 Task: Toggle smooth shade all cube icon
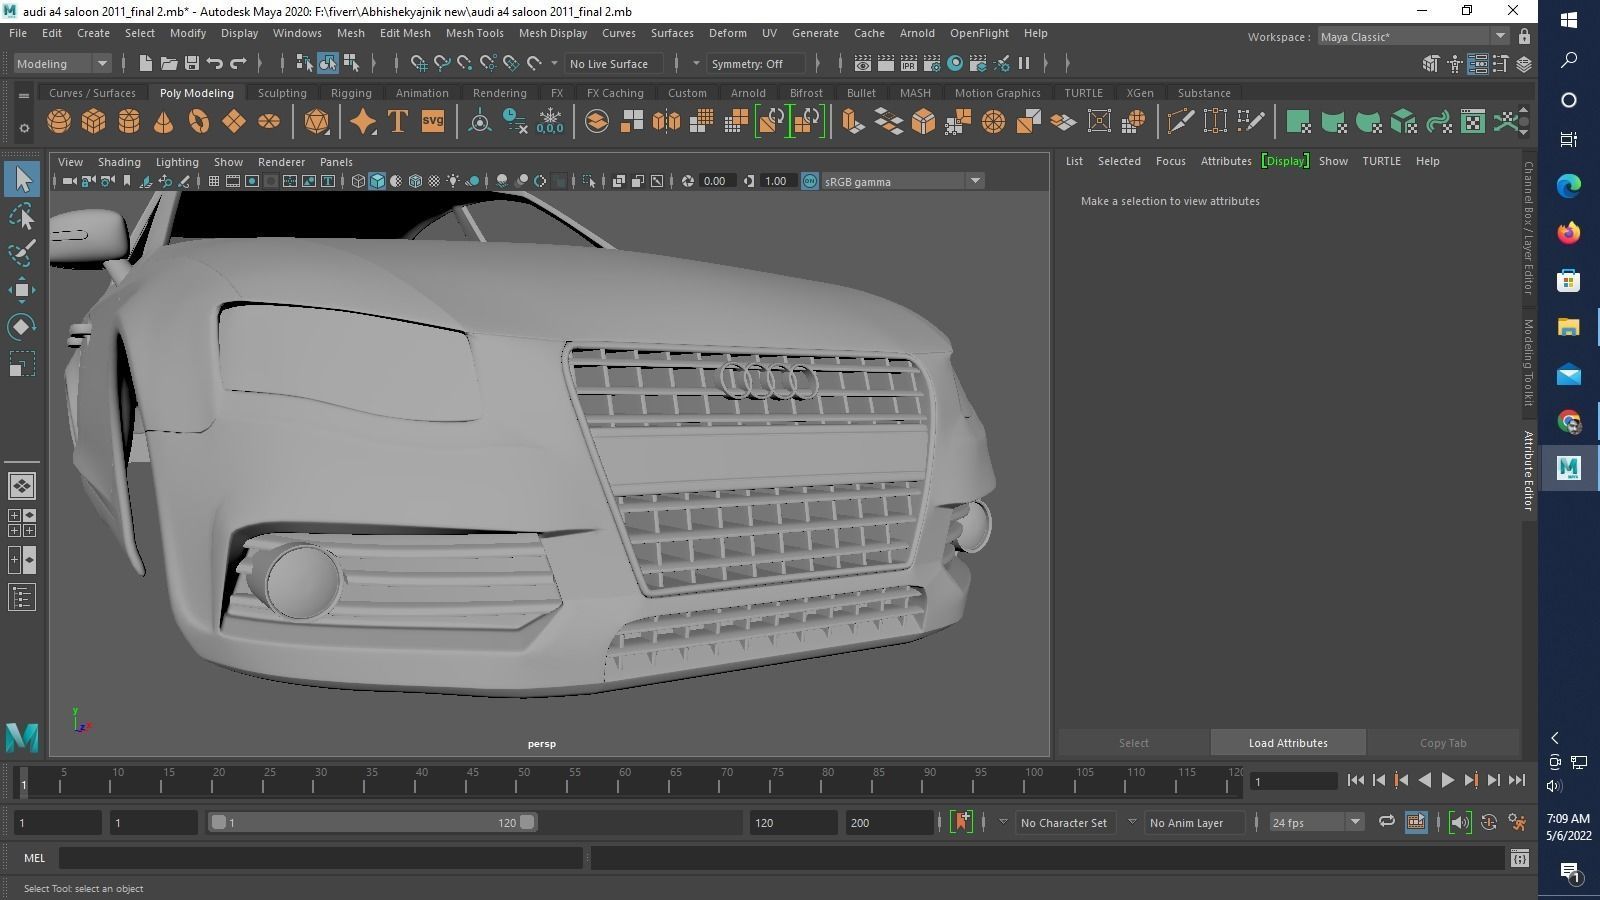(x=377, y=182)
